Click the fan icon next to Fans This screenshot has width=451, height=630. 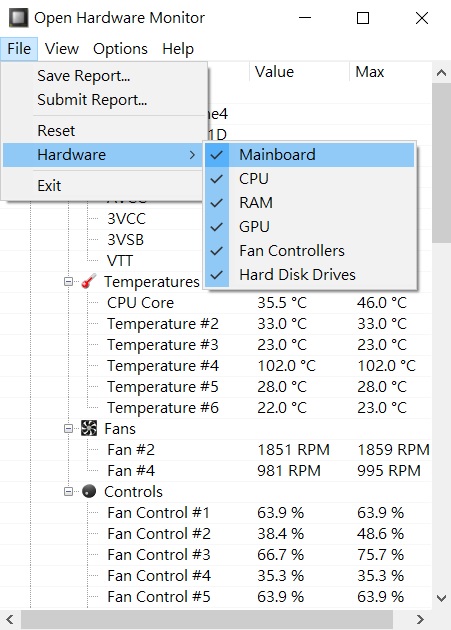point(89,428)
